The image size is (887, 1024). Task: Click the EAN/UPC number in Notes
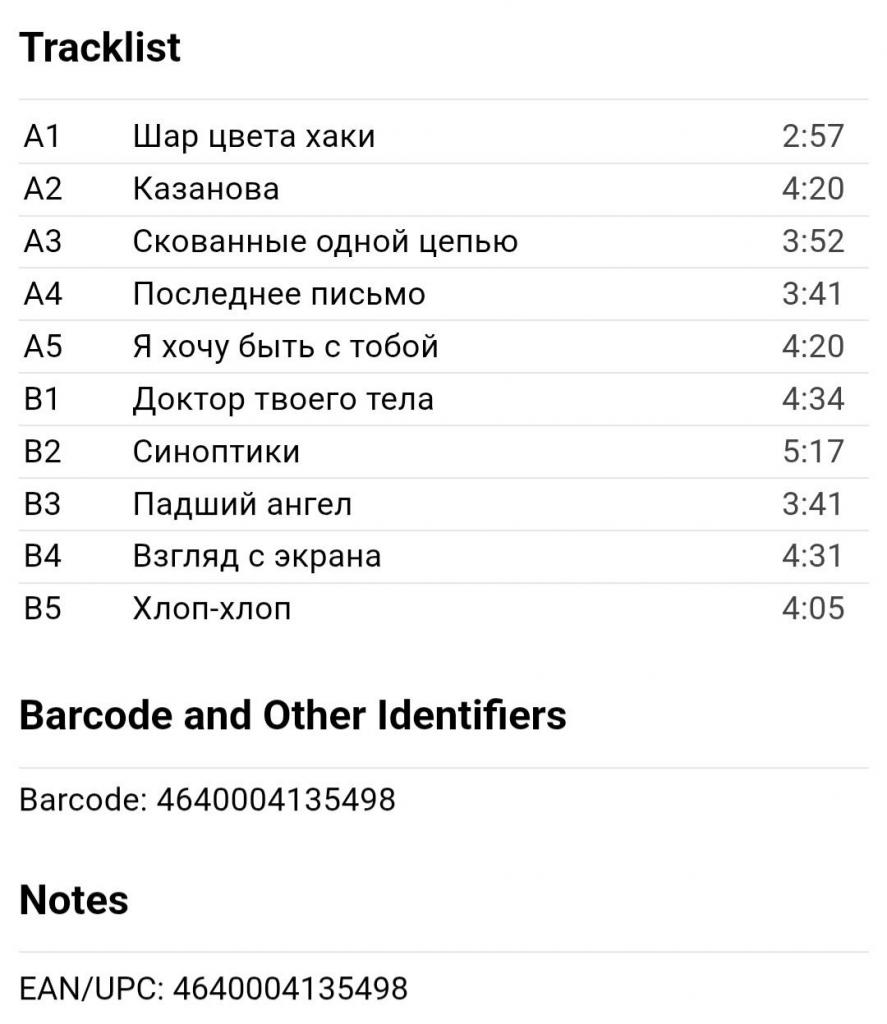coord(290,988)
